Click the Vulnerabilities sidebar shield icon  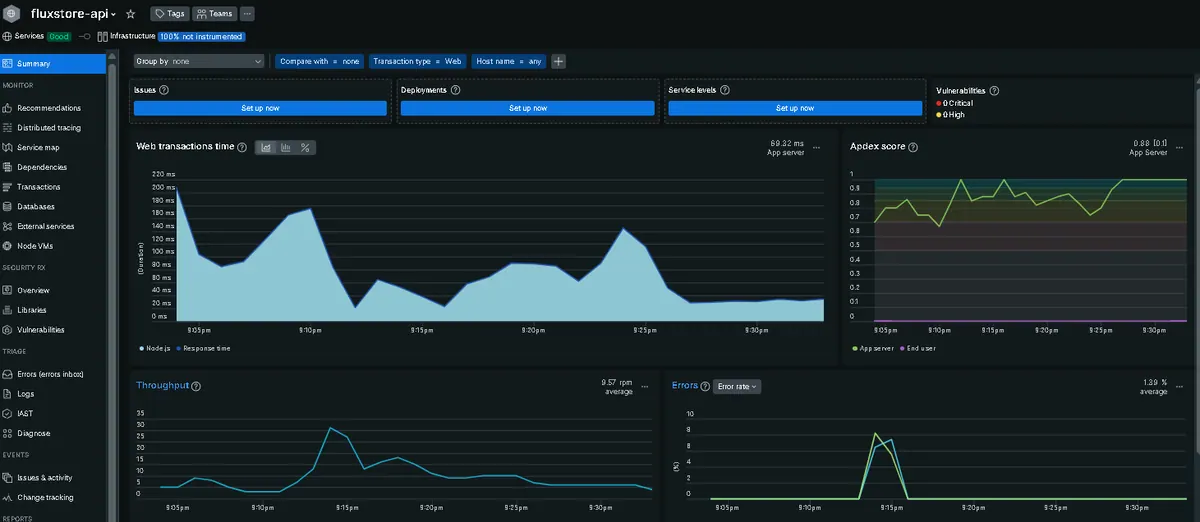[x=8, y=330]
